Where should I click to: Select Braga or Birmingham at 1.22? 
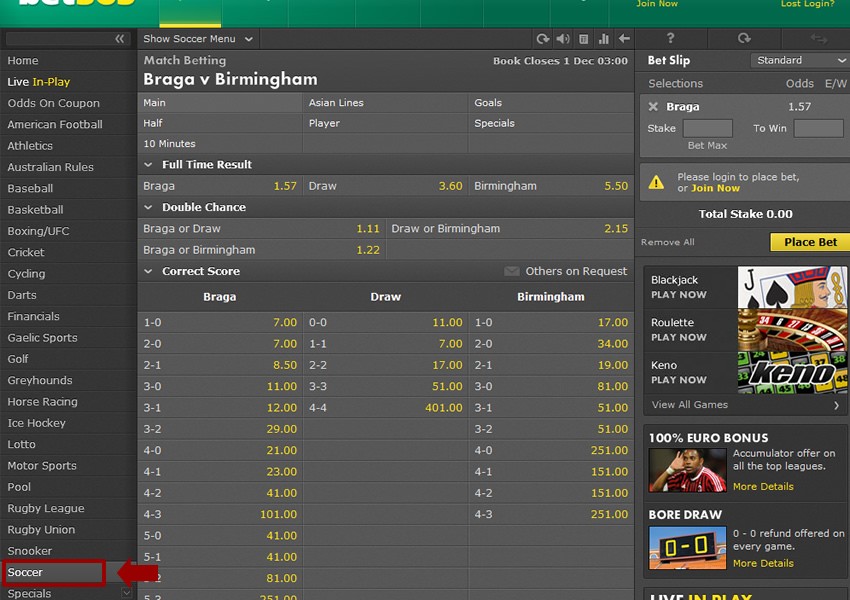click(261, 250)
